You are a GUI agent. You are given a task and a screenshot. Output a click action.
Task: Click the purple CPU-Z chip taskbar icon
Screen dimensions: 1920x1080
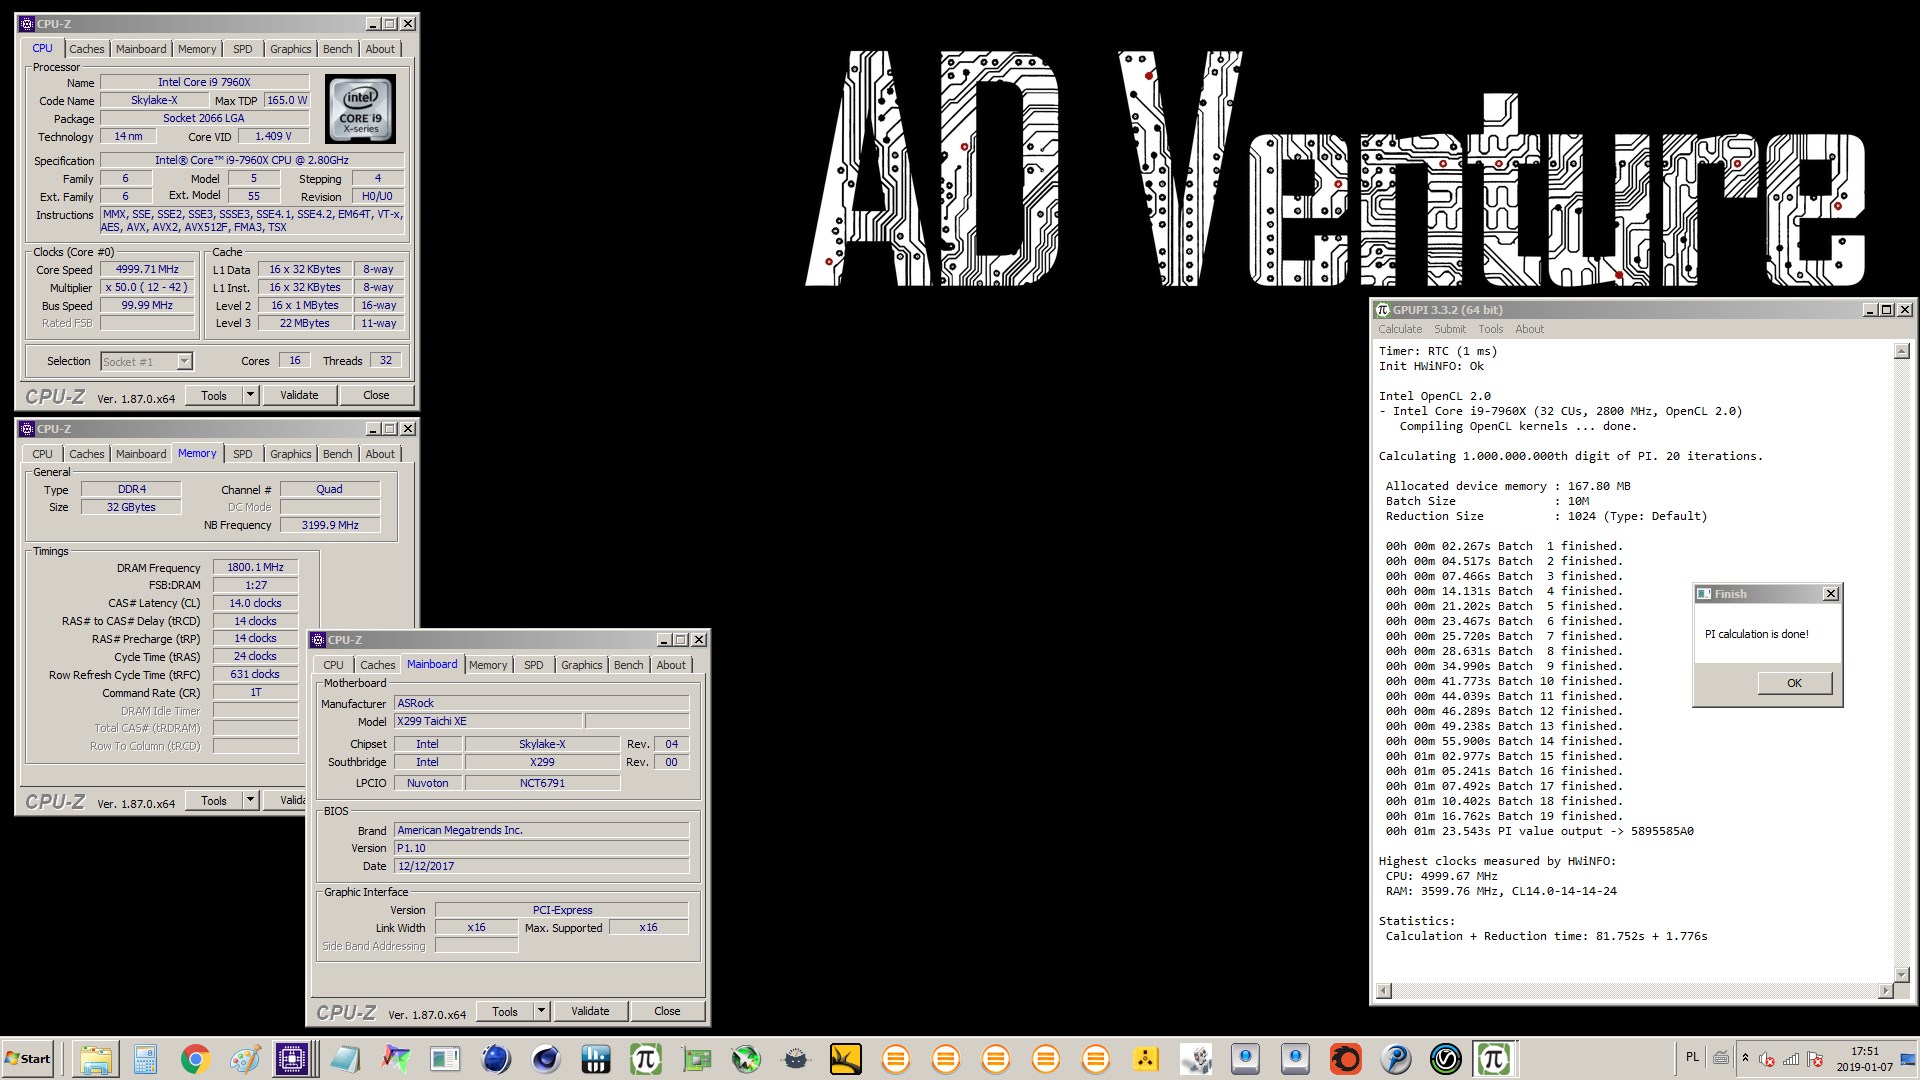tap(293, 1059)
